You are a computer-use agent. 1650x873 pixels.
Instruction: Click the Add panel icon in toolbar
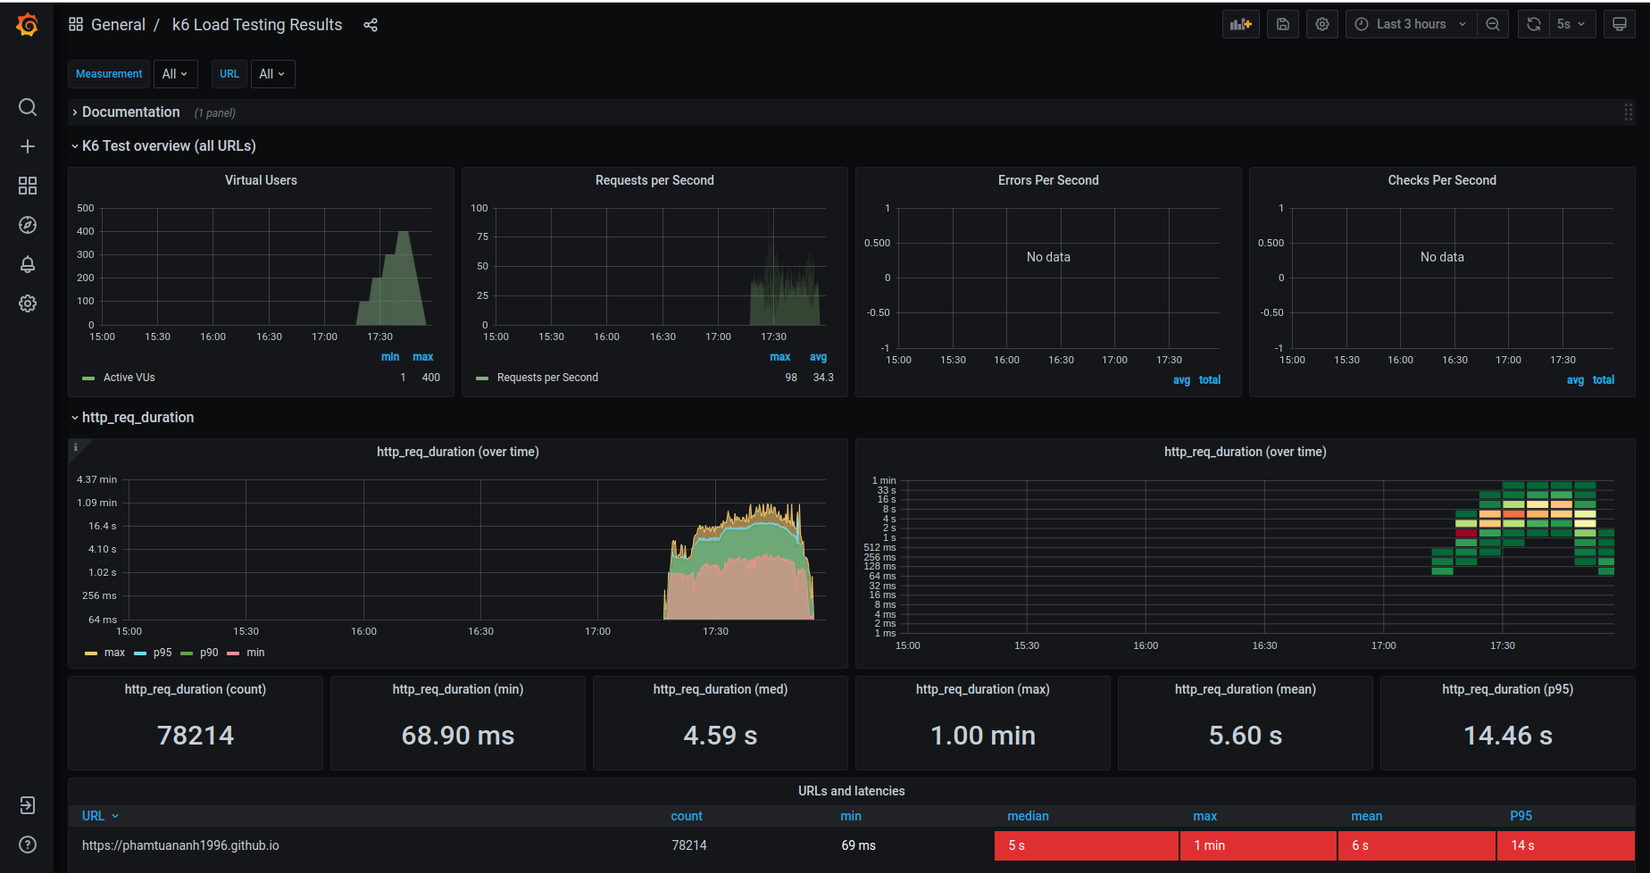coord(1240,24)
